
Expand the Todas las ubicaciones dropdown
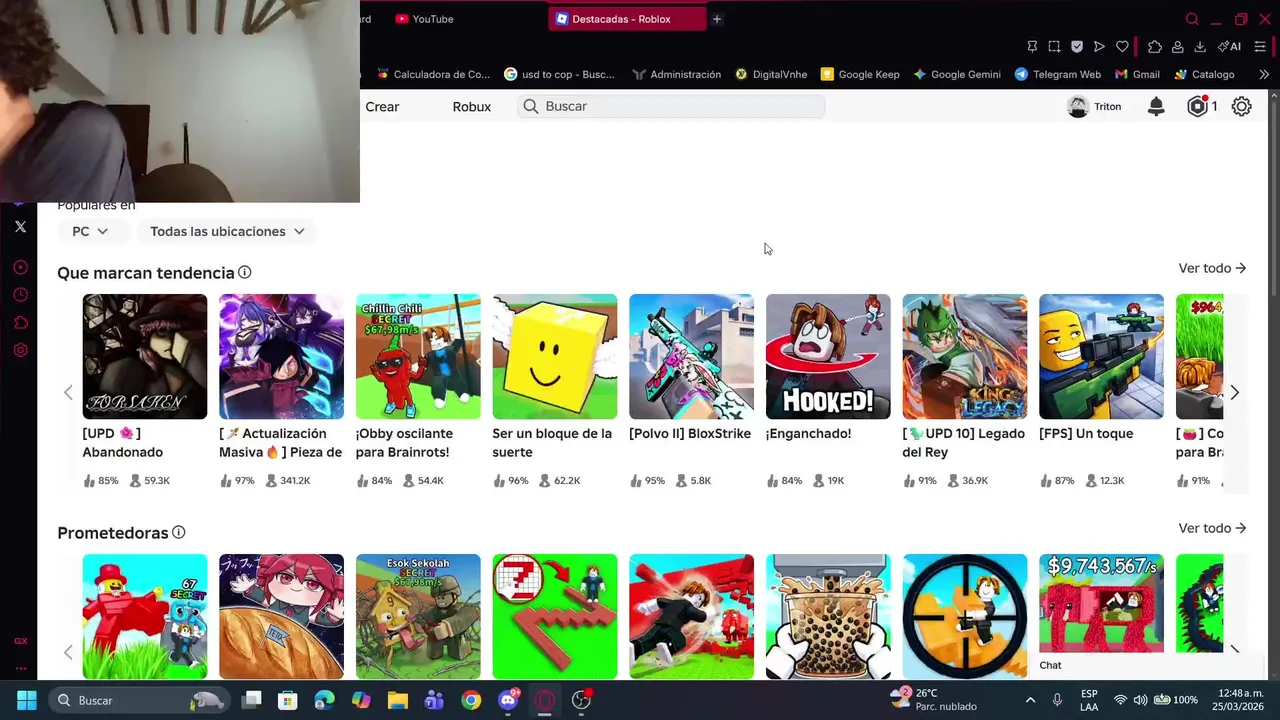[x=227, y=231]
